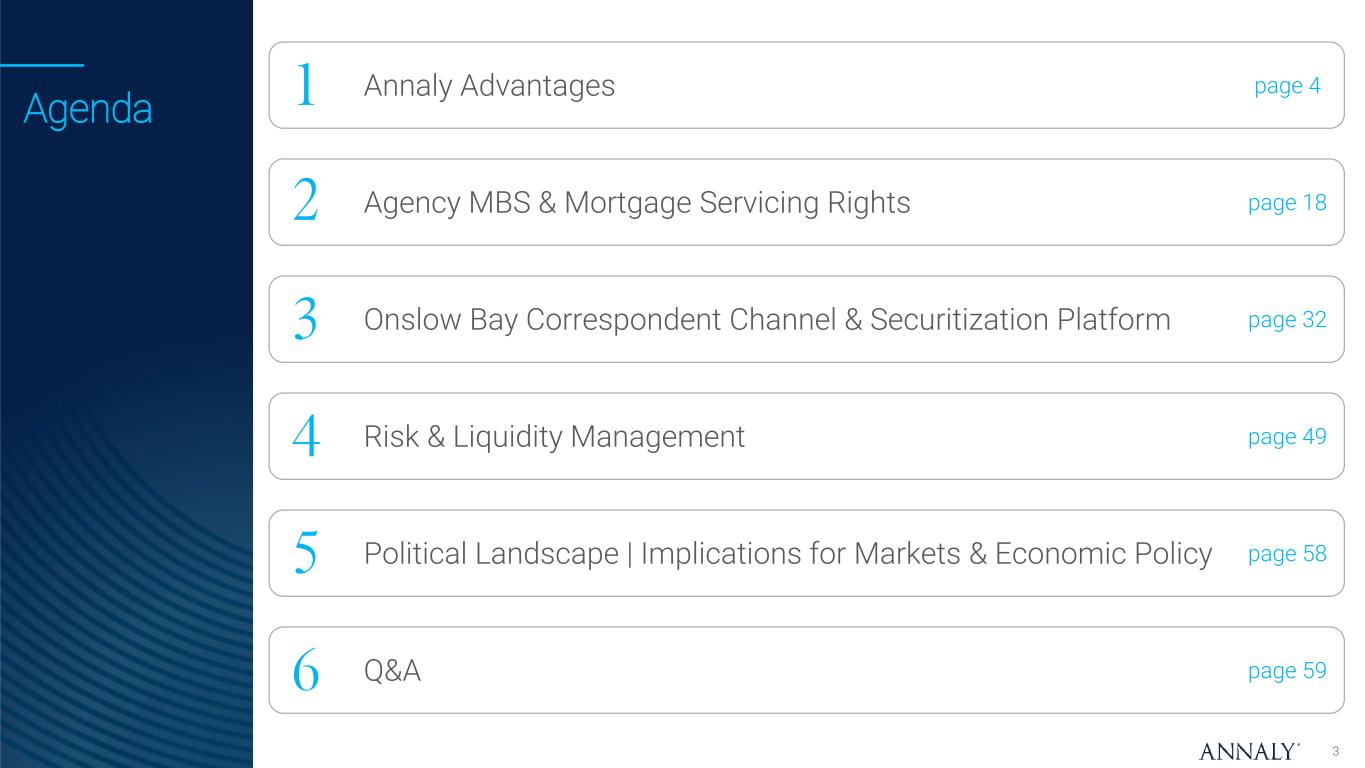Click the large numeral 4 icon
Viewport: 1365px width, 768px height.
pos(305,437)
